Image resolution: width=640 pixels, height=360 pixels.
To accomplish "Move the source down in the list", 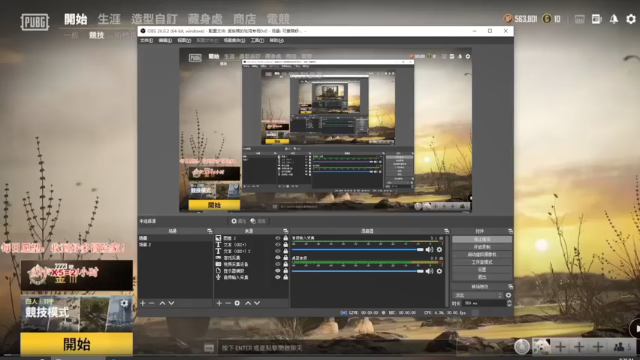I will (257, 303).
